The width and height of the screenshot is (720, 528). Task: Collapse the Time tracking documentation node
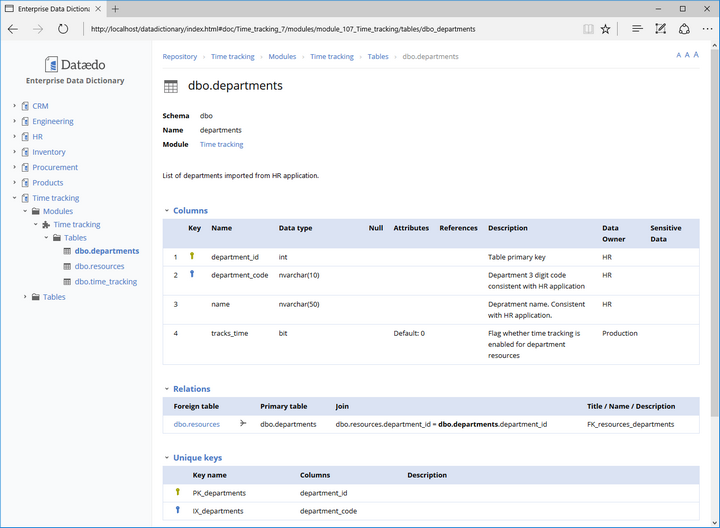[14, 198]
